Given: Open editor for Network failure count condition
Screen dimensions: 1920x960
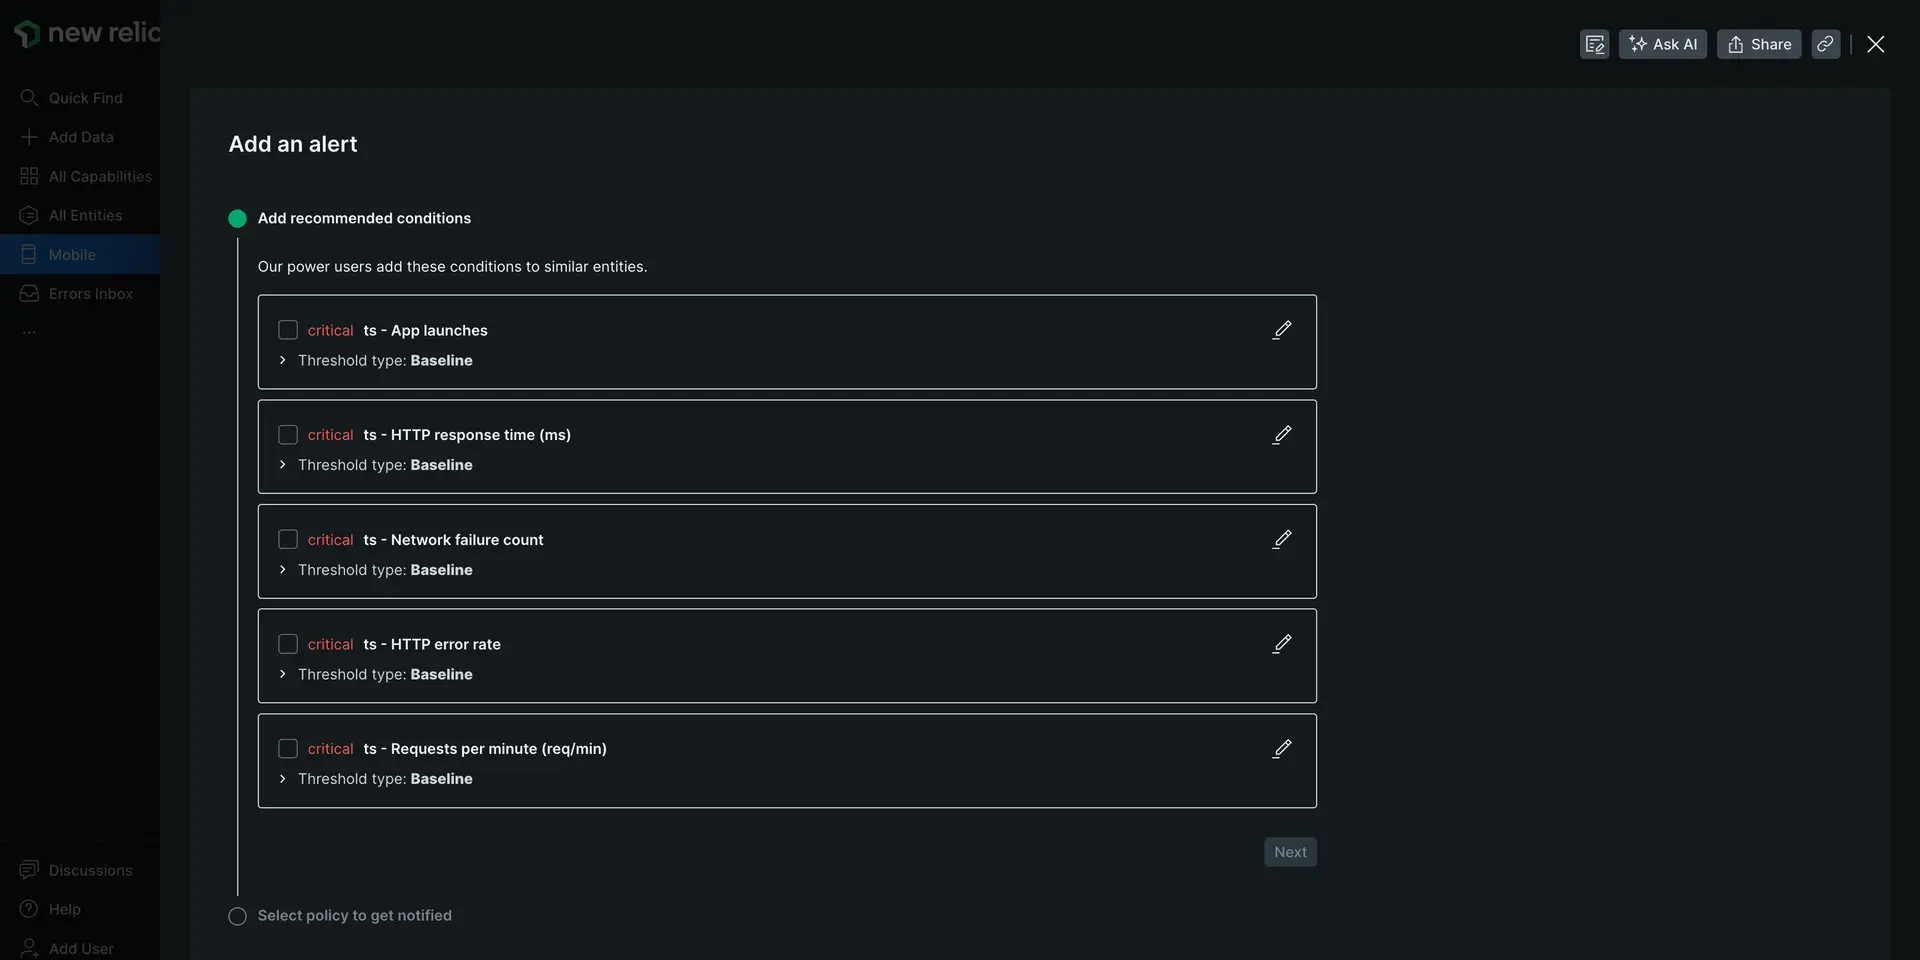Looking at the screenshot, I should click(x=1281, y=540).
